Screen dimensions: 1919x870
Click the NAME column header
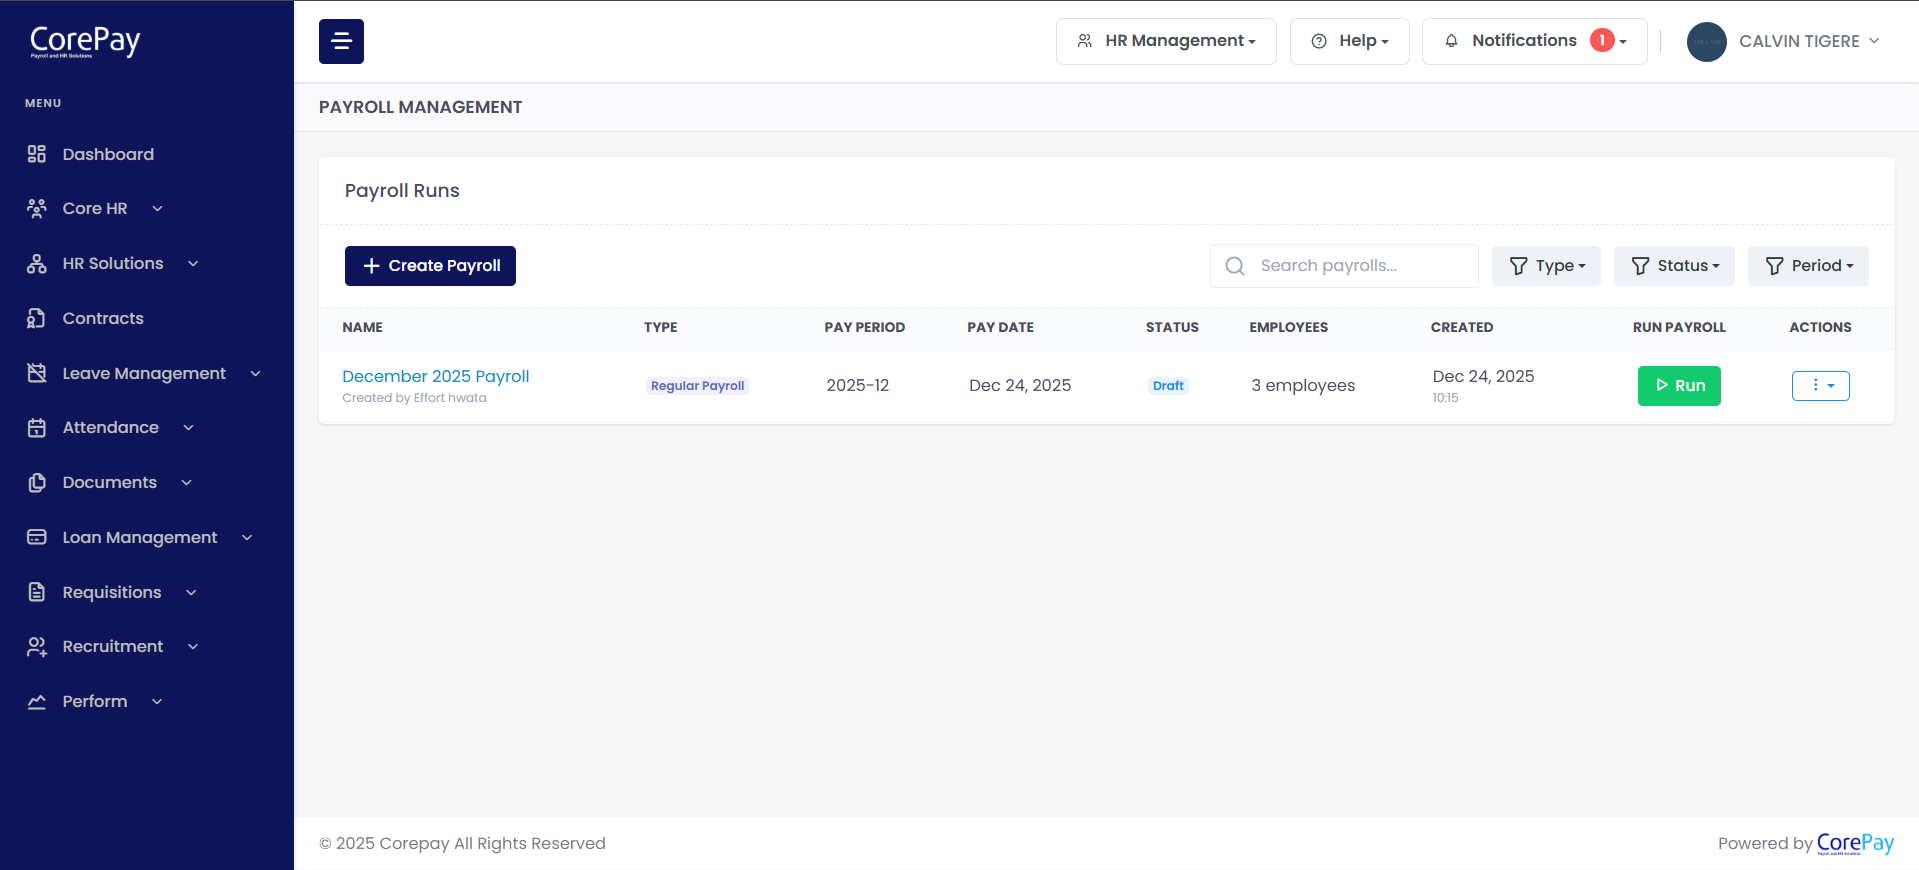click(x=362, y=327)
